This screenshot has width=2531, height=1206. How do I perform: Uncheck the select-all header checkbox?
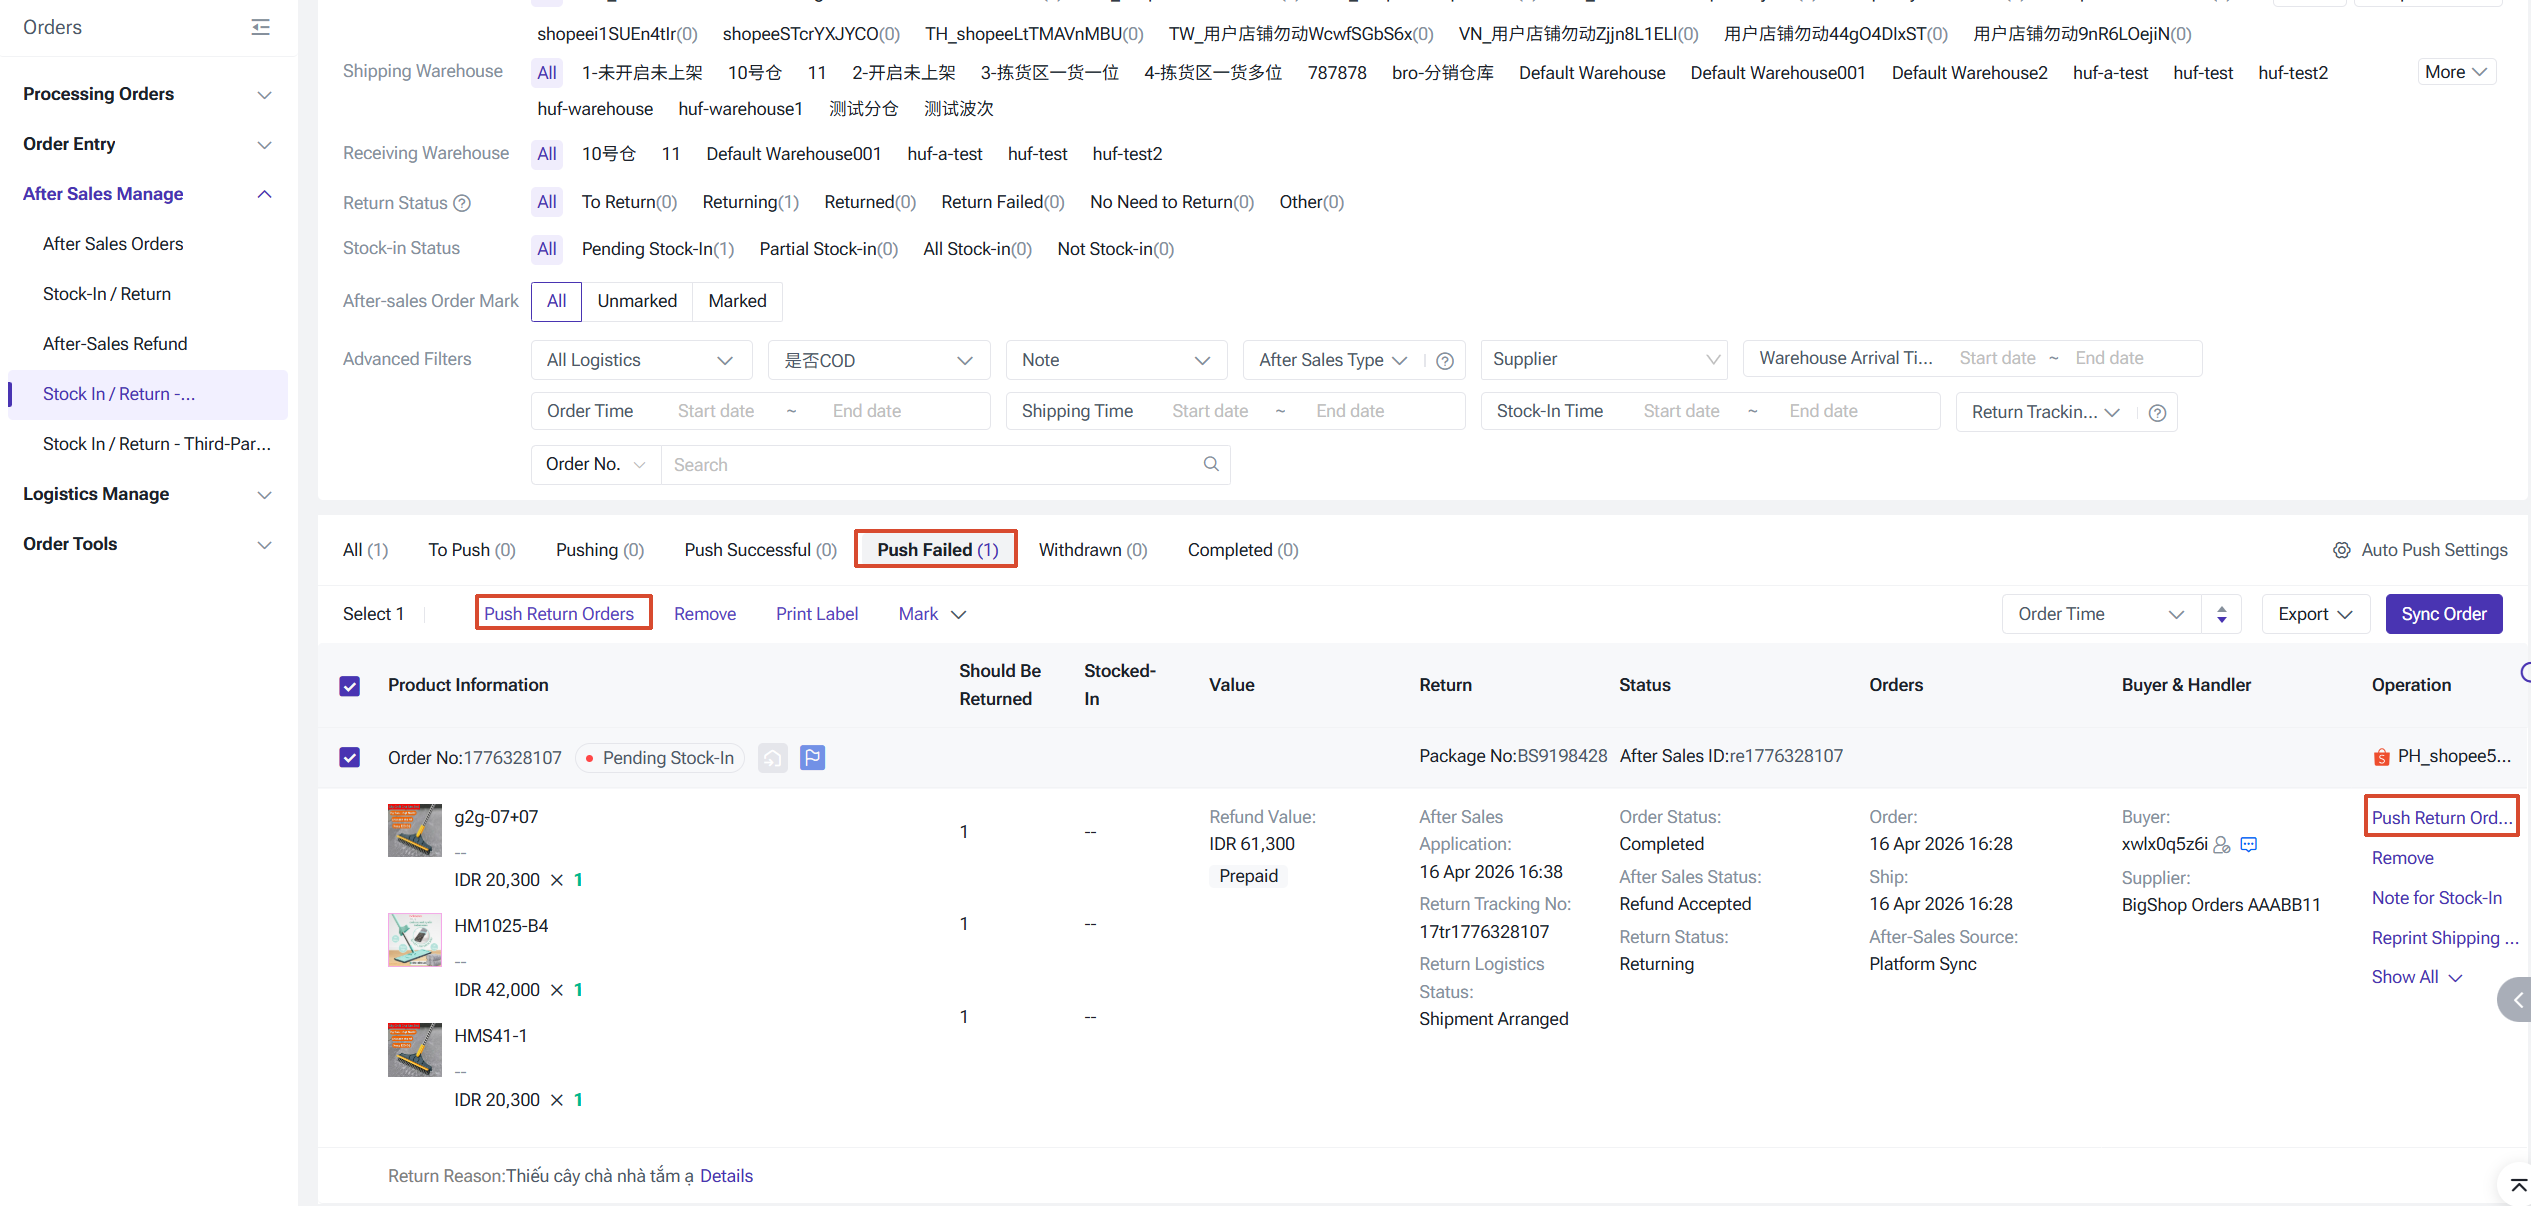tap(349, 686)
